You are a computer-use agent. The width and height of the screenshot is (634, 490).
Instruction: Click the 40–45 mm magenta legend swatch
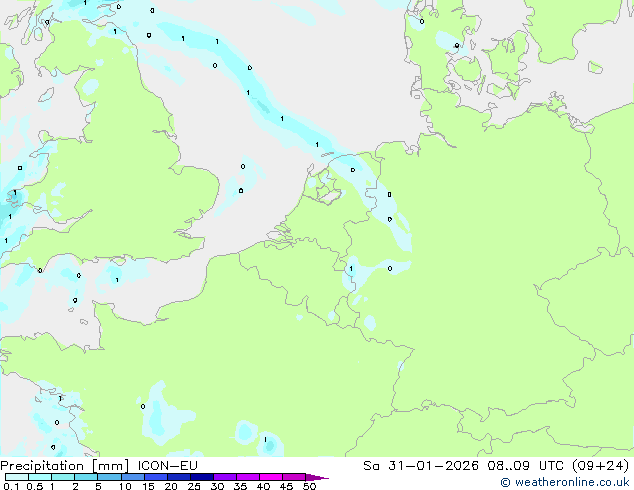point(271,477)
